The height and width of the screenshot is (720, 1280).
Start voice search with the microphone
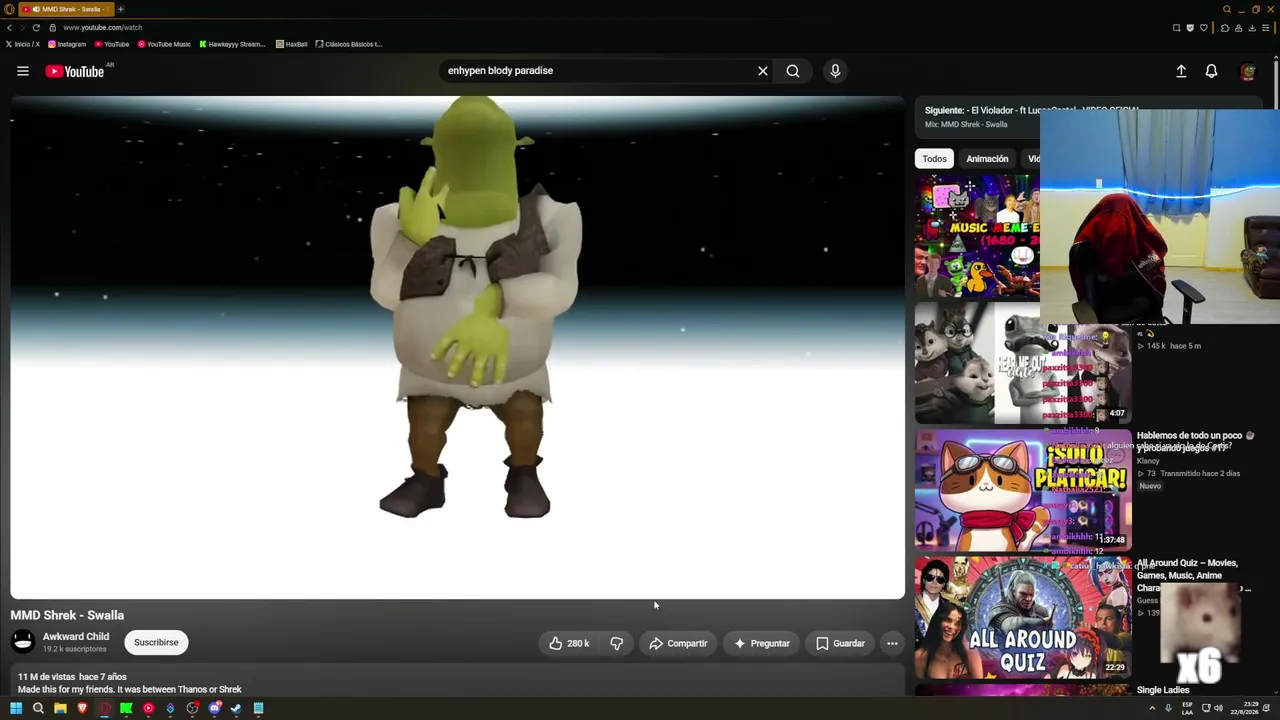pos(835,71)
